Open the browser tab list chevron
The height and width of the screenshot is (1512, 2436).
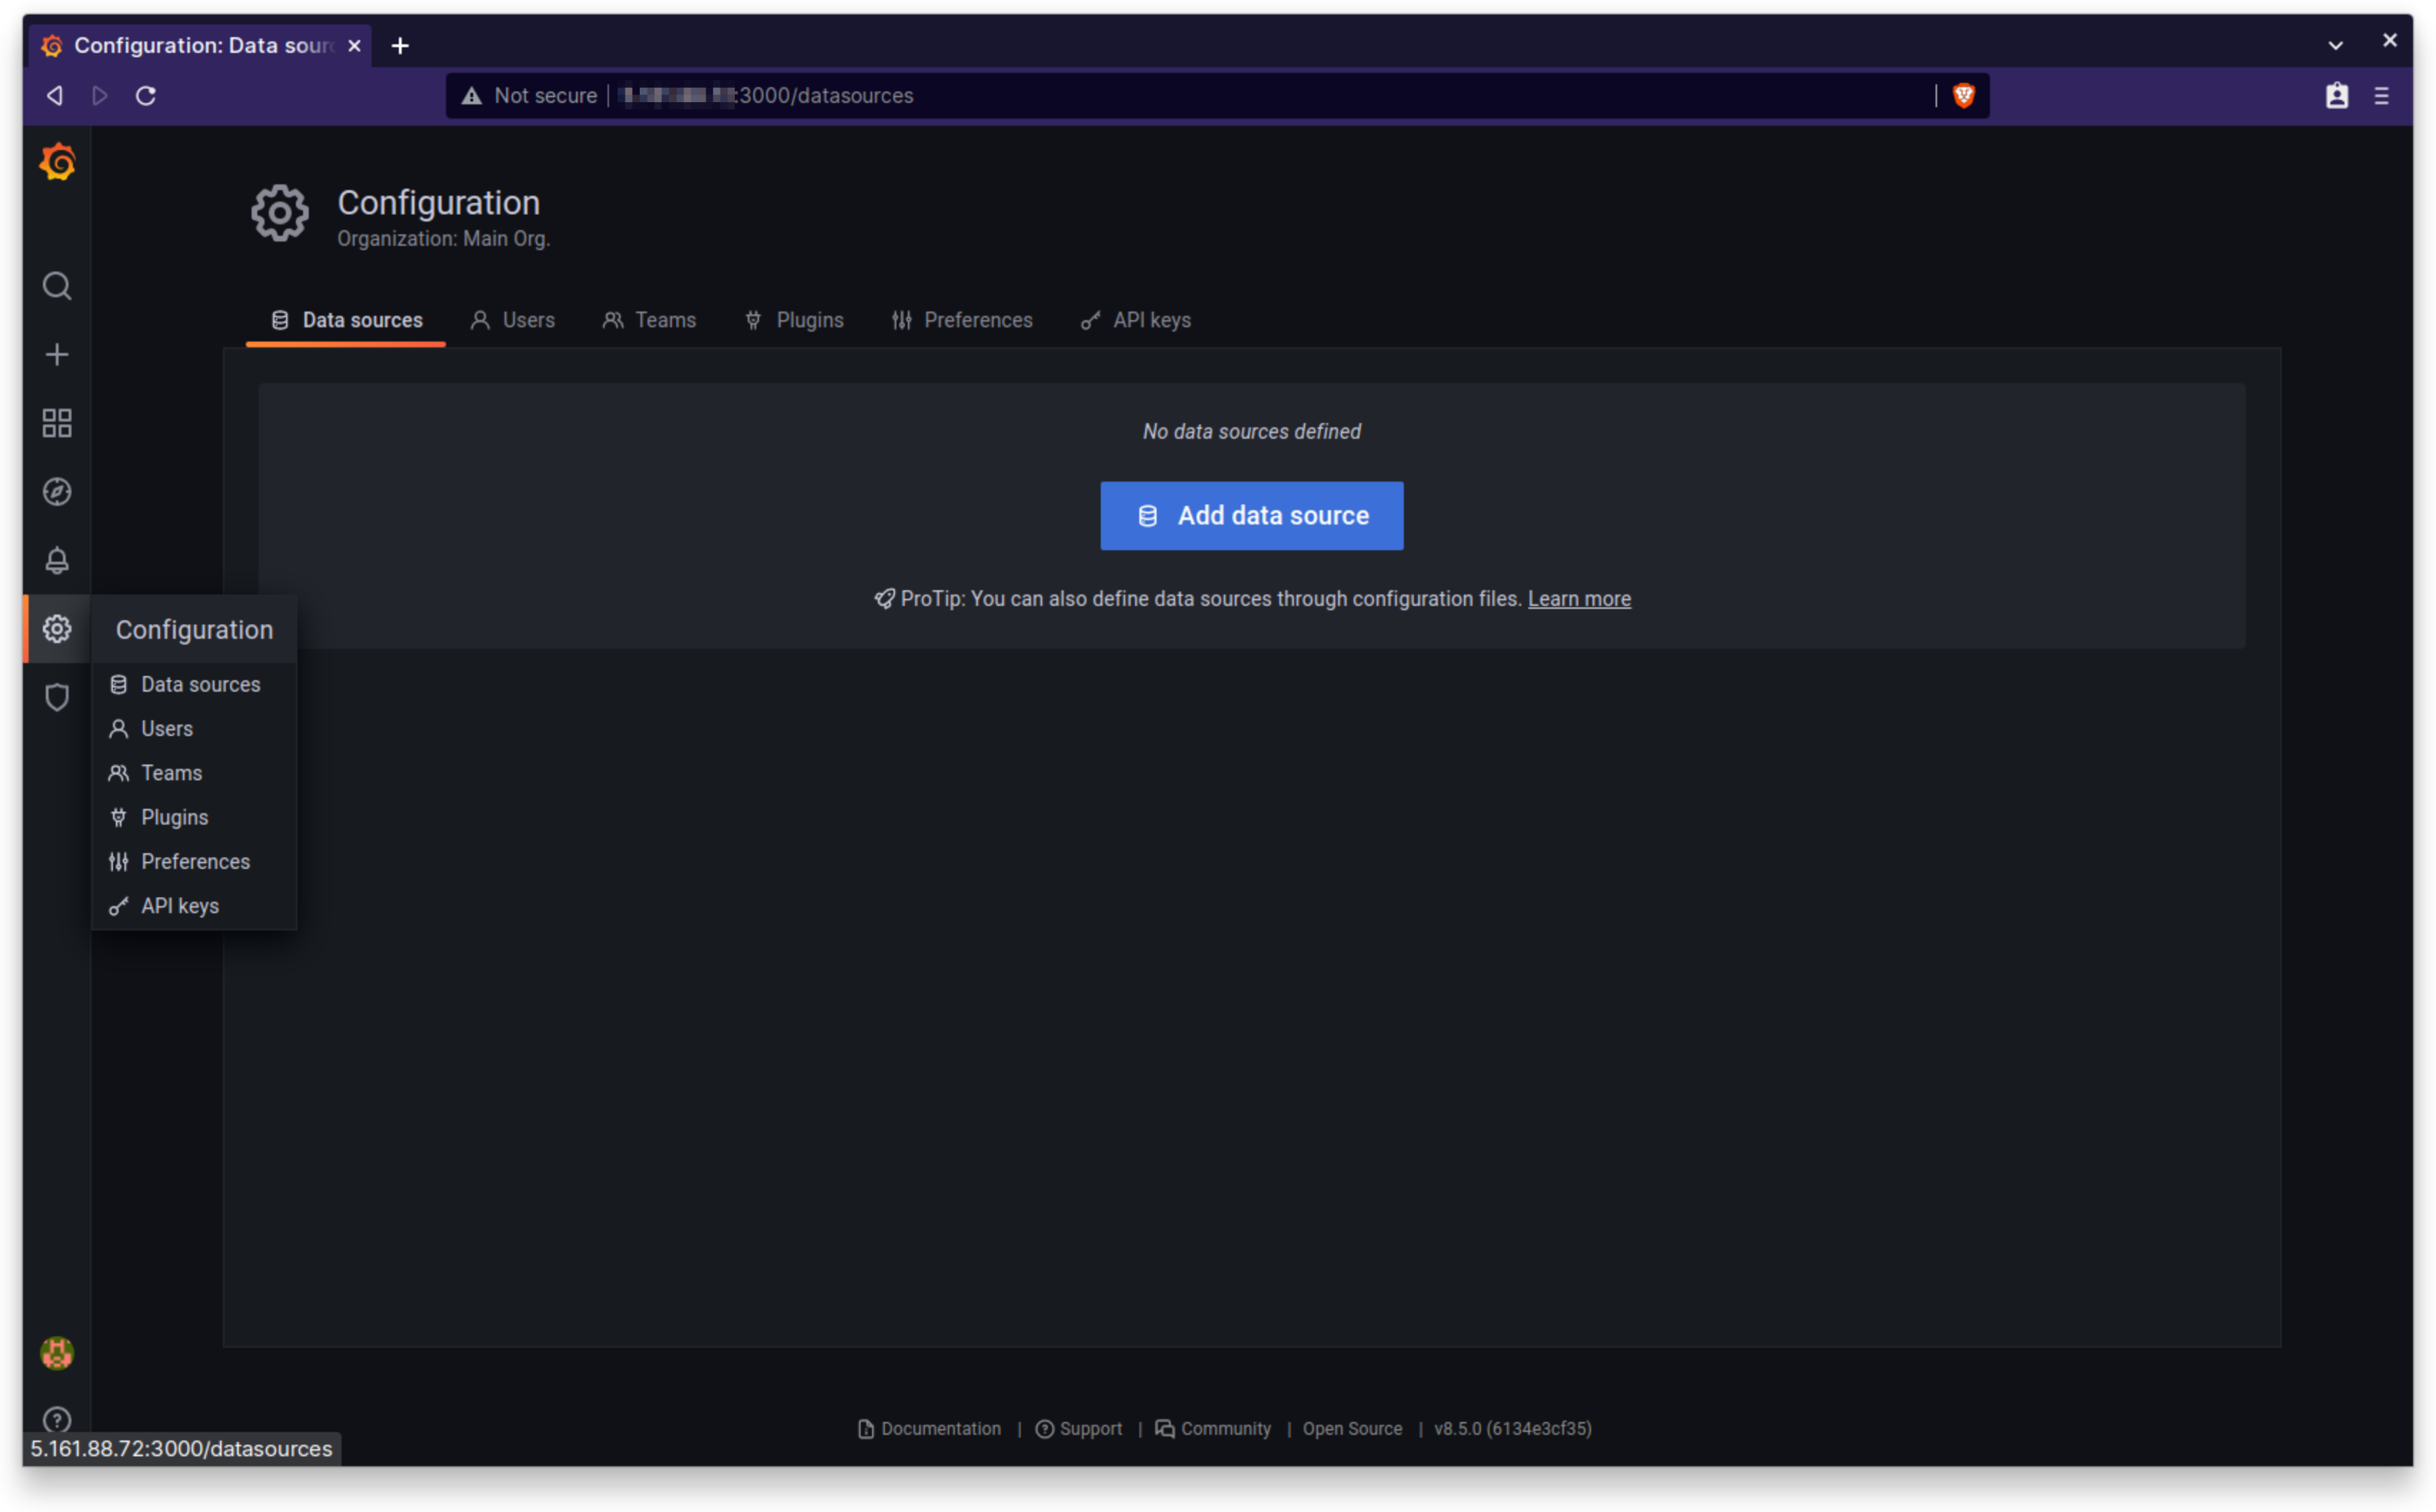tap(2334, 45)
